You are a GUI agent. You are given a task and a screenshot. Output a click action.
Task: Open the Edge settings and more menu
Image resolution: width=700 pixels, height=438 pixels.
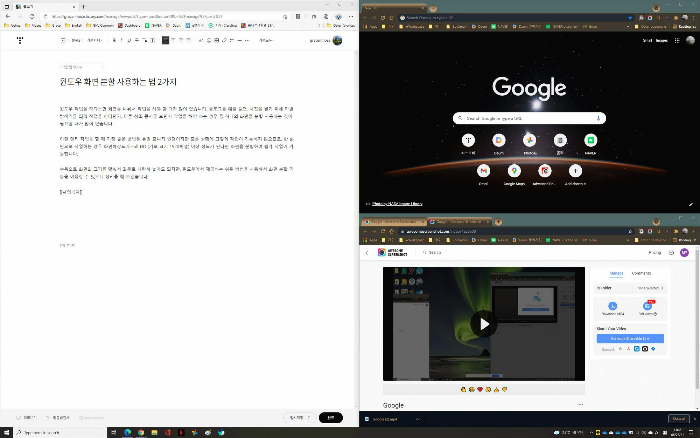click(x=350, y=17)
